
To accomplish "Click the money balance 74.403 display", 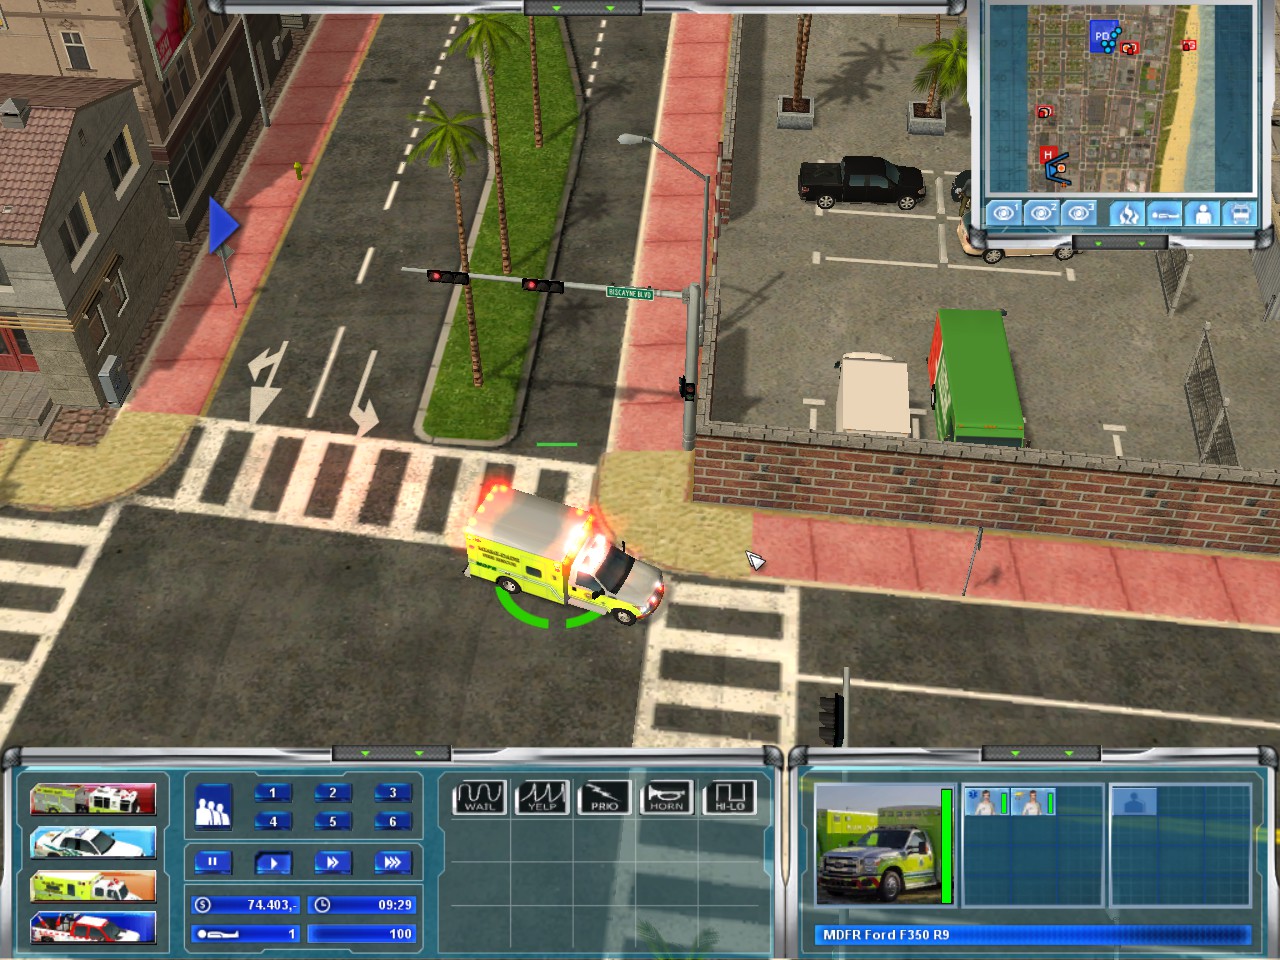I will tap(245, 904).
